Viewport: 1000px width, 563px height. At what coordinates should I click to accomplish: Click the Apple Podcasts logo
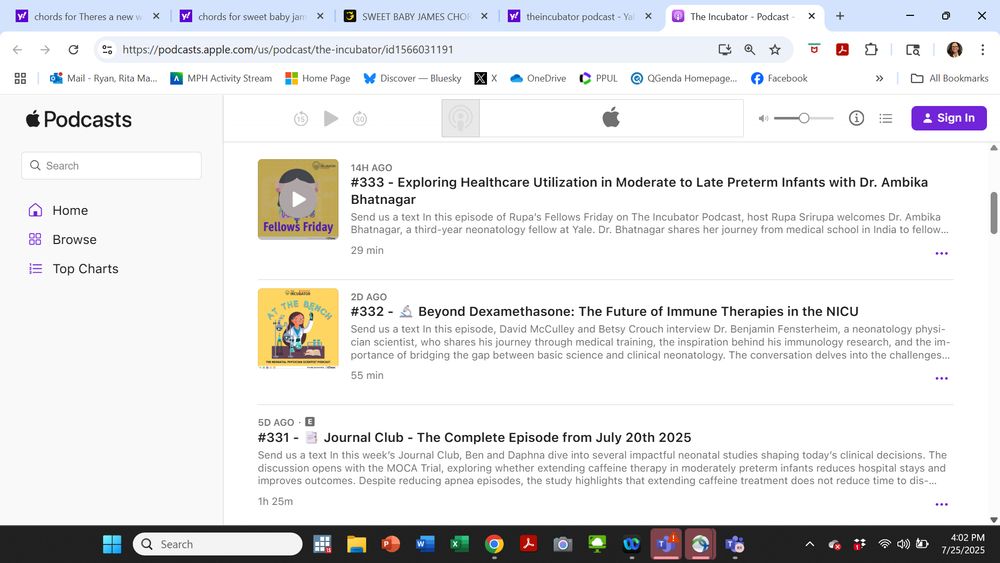tap(78, 119)
